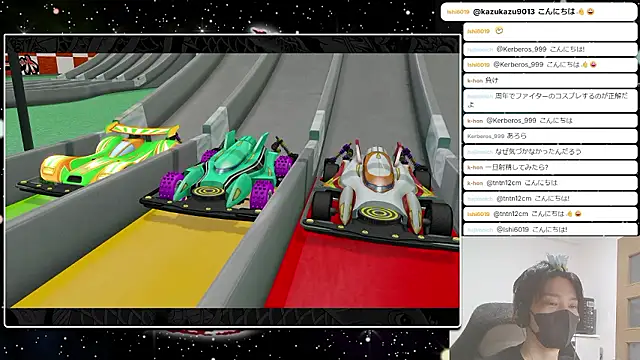Click k-hon's "負け" chat message
The image size is (640, 360).
[550, 80]
